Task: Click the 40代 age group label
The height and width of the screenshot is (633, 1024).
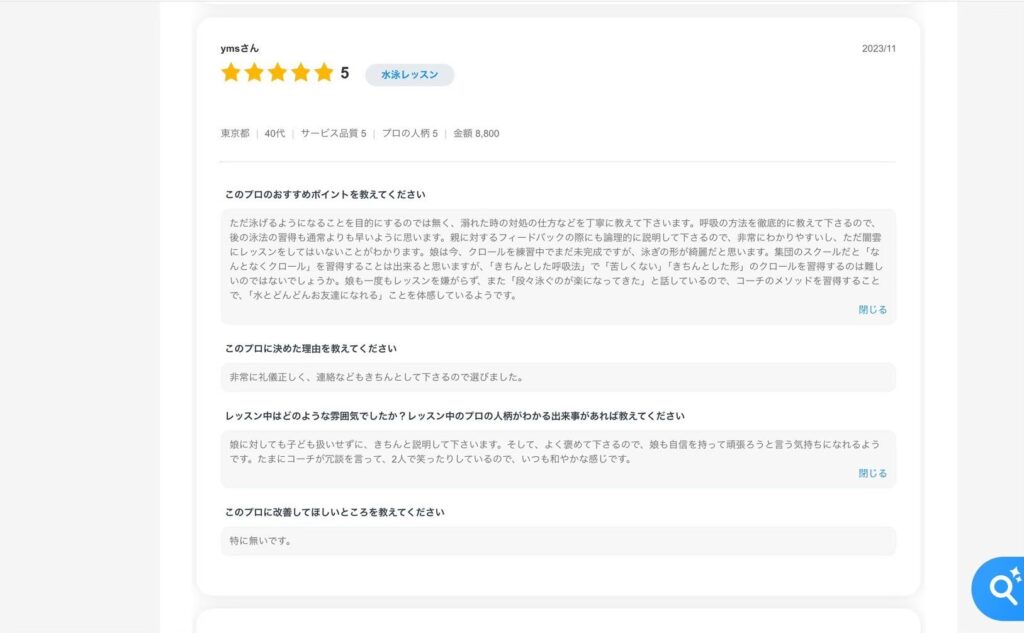Action: pyautogui.click(x=275, y=133)
